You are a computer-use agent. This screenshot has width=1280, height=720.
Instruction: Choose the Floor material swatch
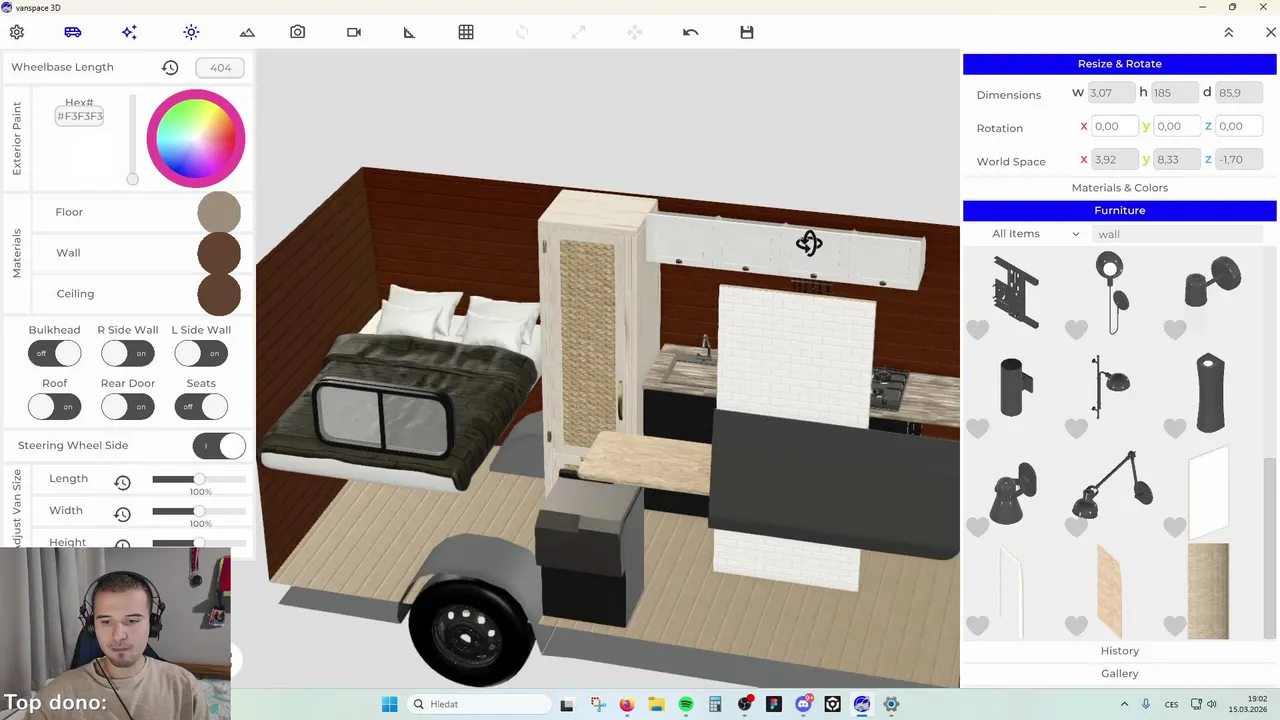pos(219,212)
